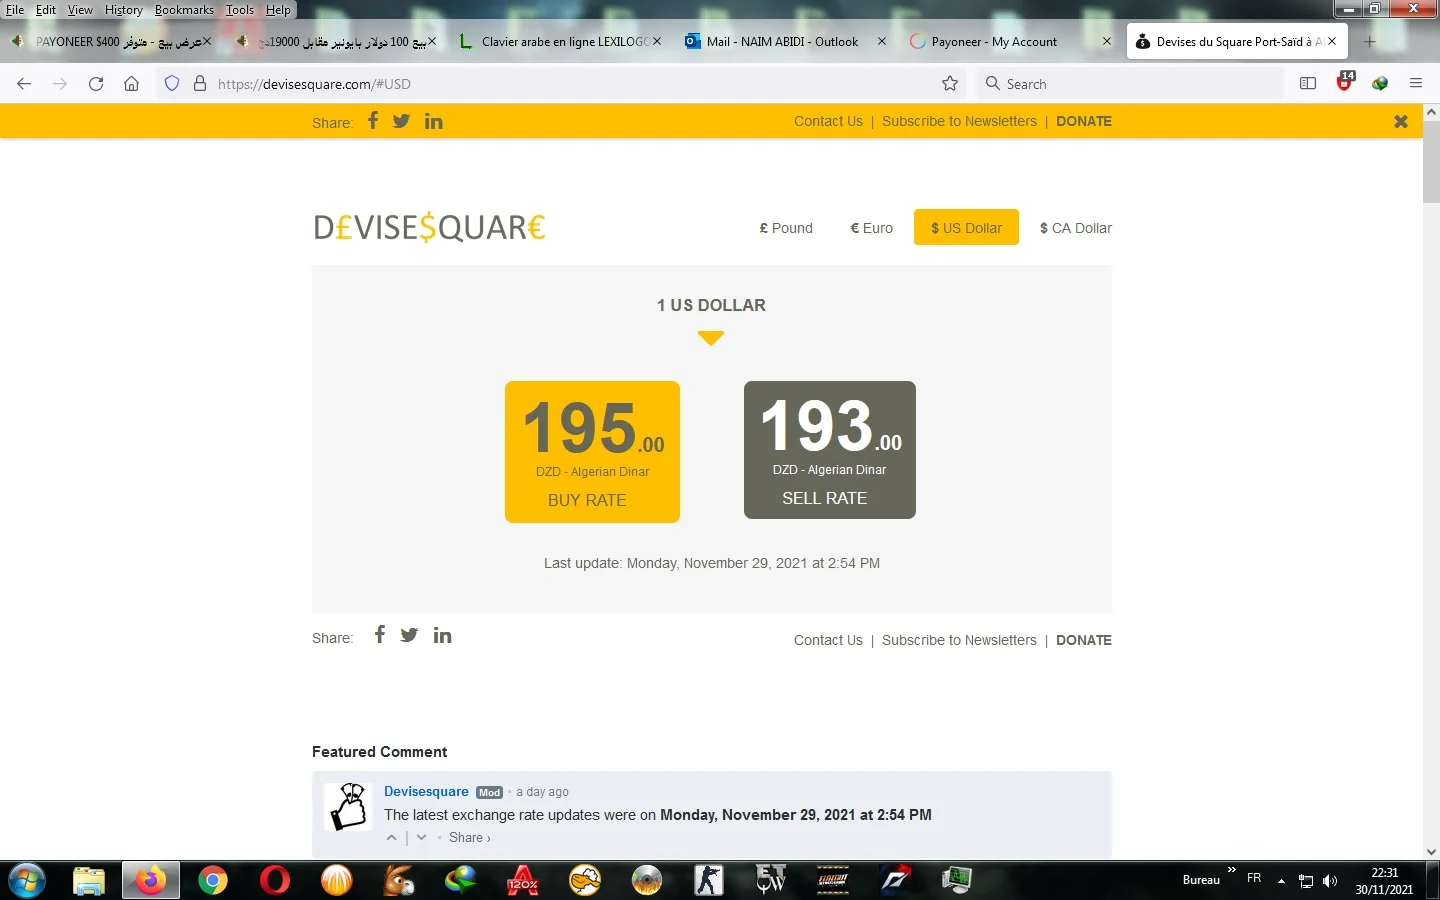This screenshot has height=900, width=1440.
Task: Click Twitter icon in yellow top bar
Action: (x=401, y=121)
